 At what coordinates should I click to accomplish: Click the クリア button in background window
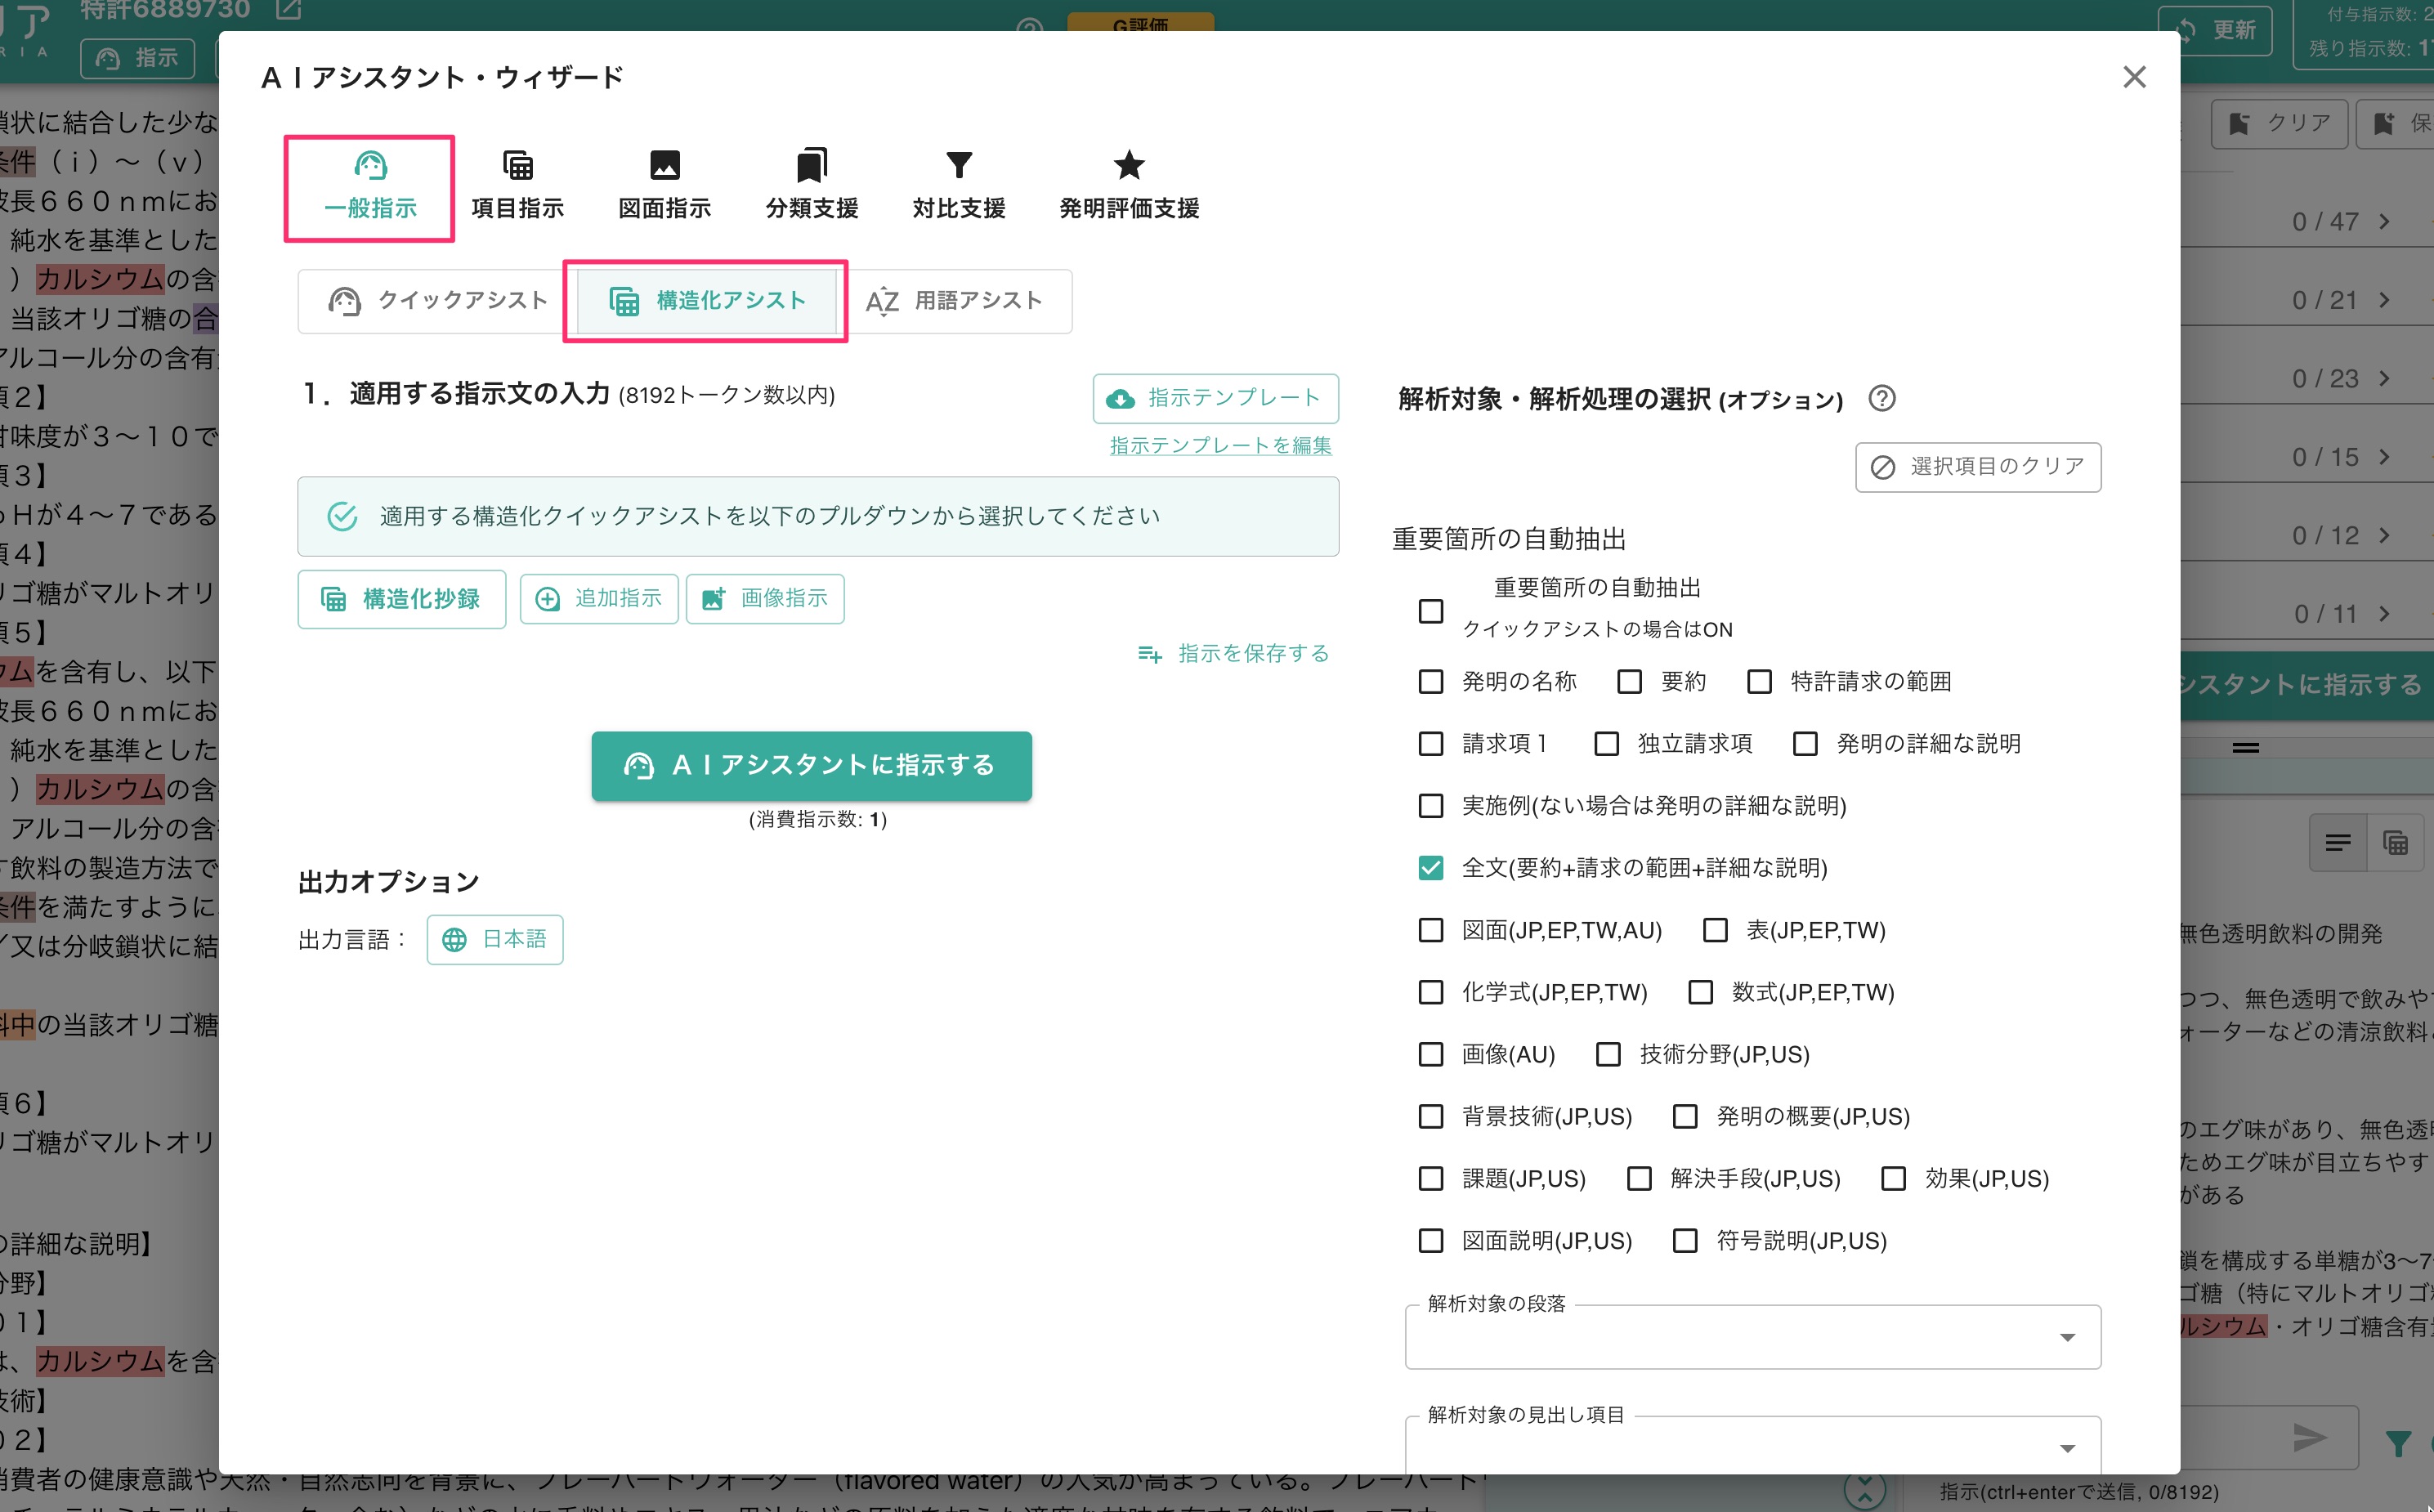(2279, 123)
